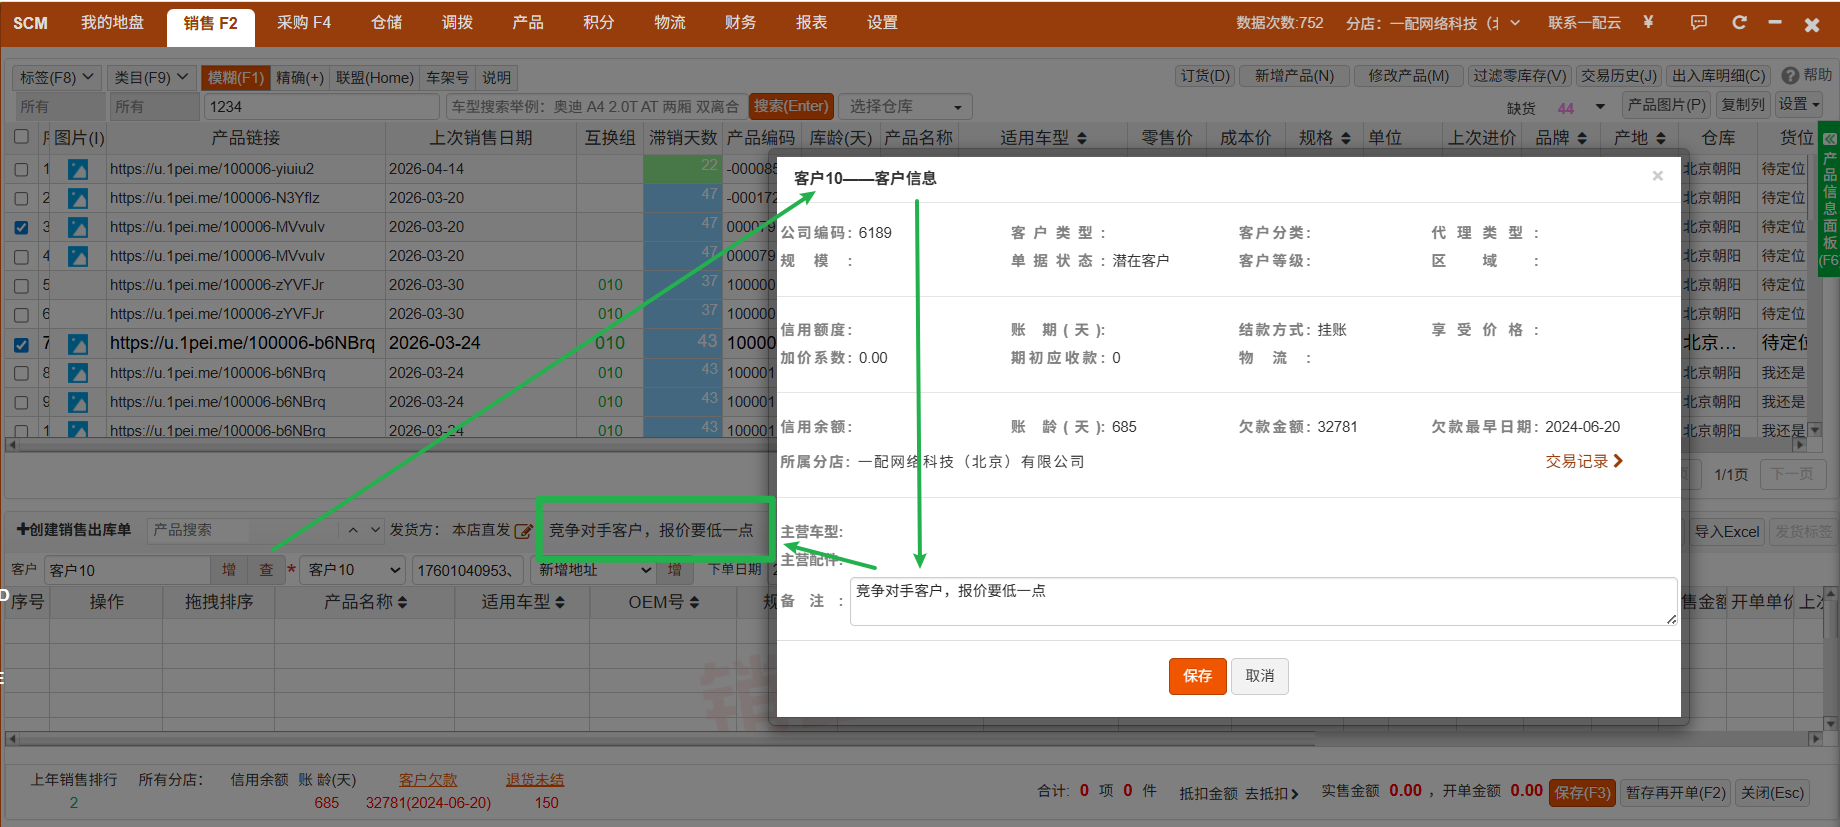Click the refresh icon in top bar
Image resolution: width=1840 pixels, height=827 pixels.
coord(1739,22)
